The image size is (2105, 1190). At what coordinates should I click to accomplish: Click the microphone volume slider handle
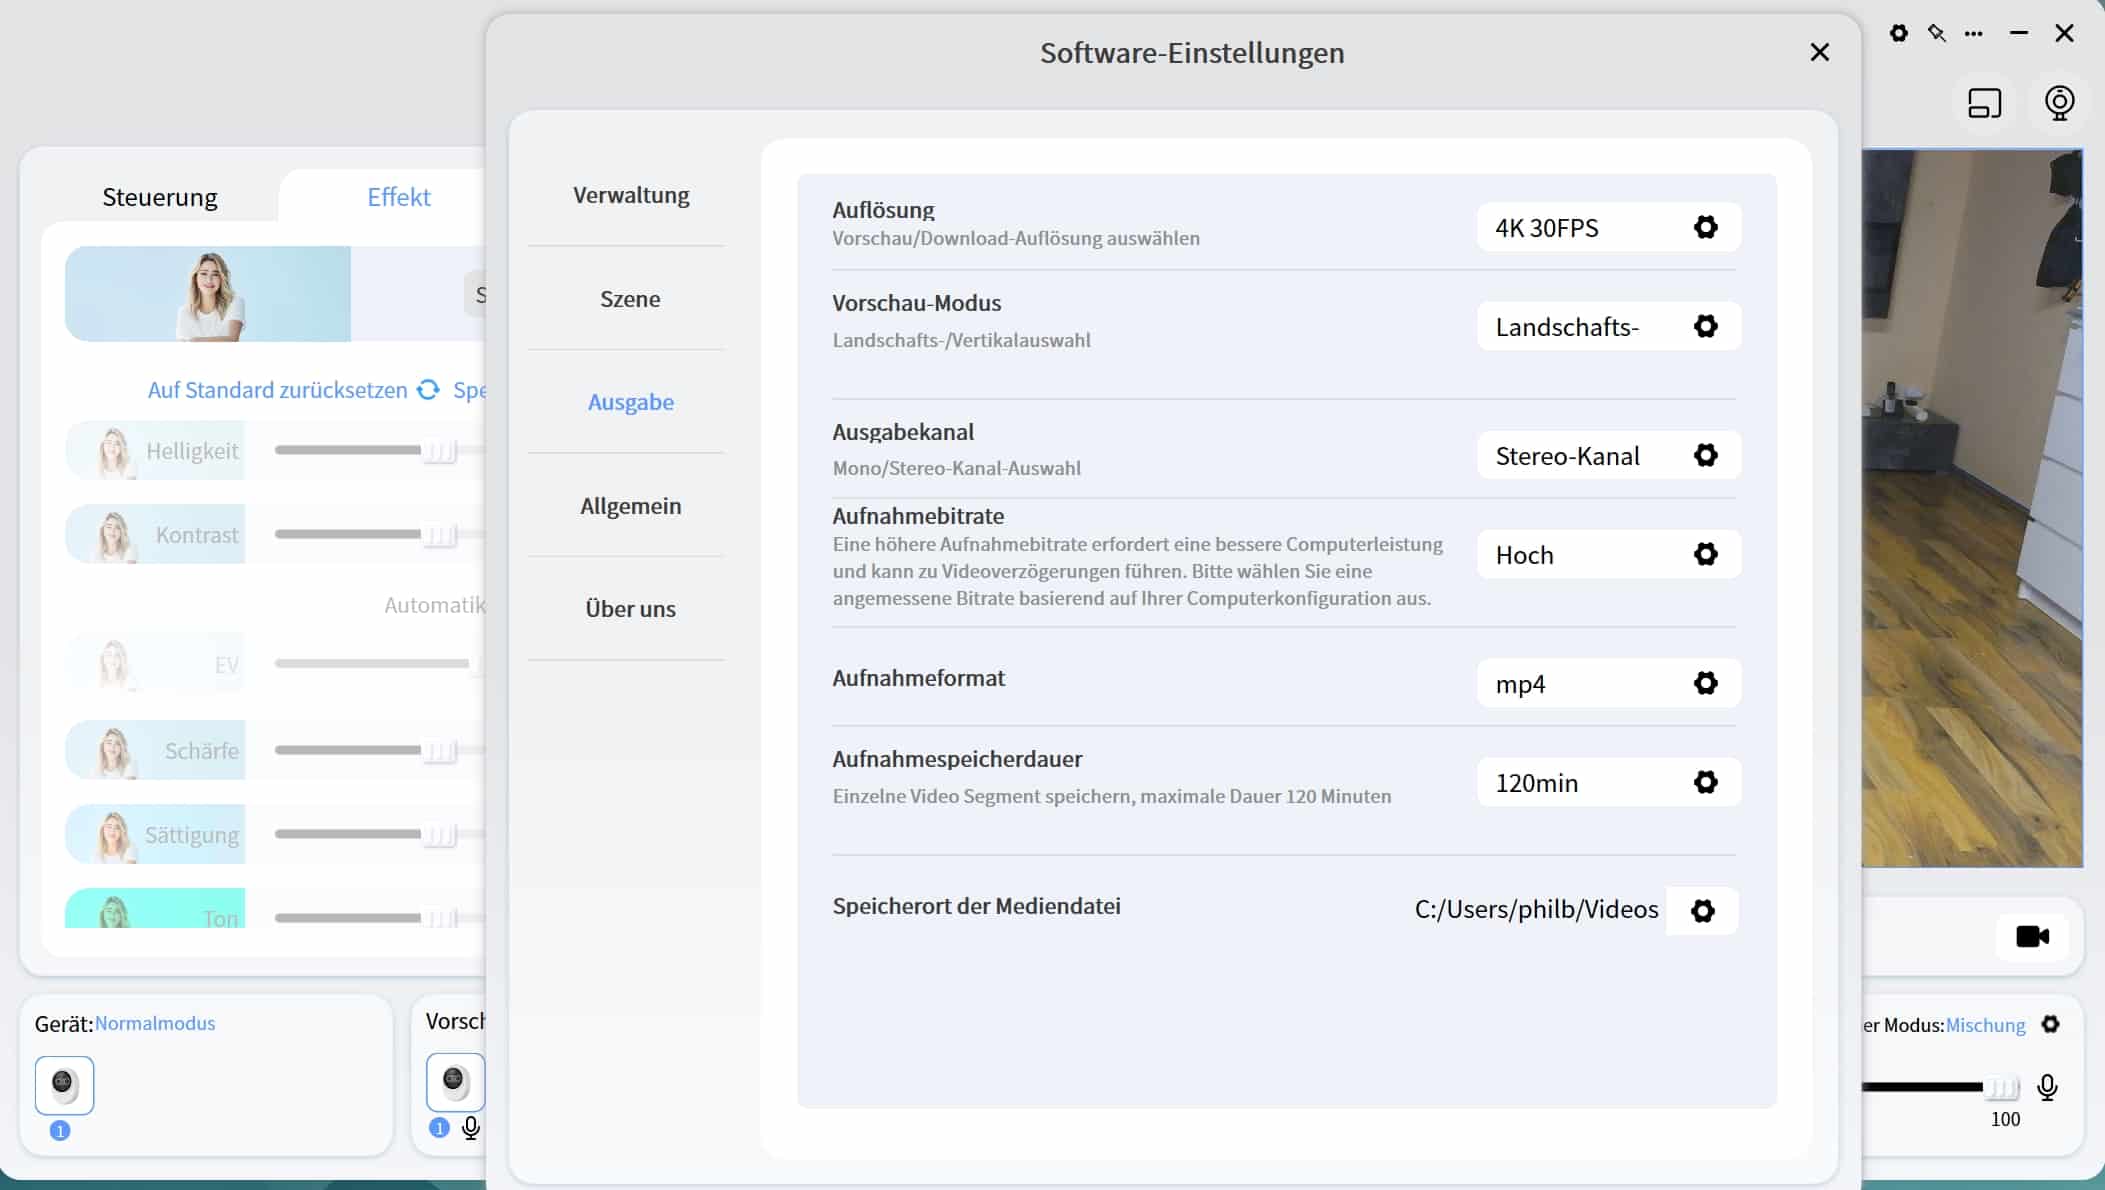pyautogui.click(x=2001, y=1087)
